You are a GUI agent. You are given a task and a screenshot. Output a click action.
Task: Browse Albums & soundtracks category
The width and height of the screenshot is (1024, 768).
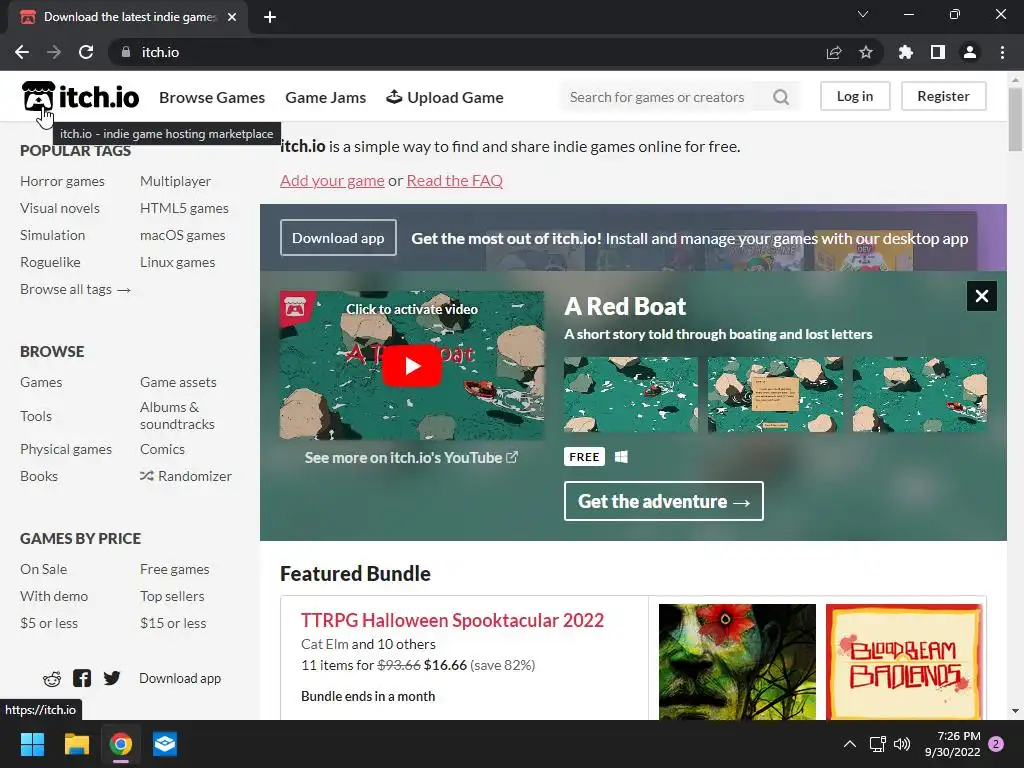click(x=178, y=415)
